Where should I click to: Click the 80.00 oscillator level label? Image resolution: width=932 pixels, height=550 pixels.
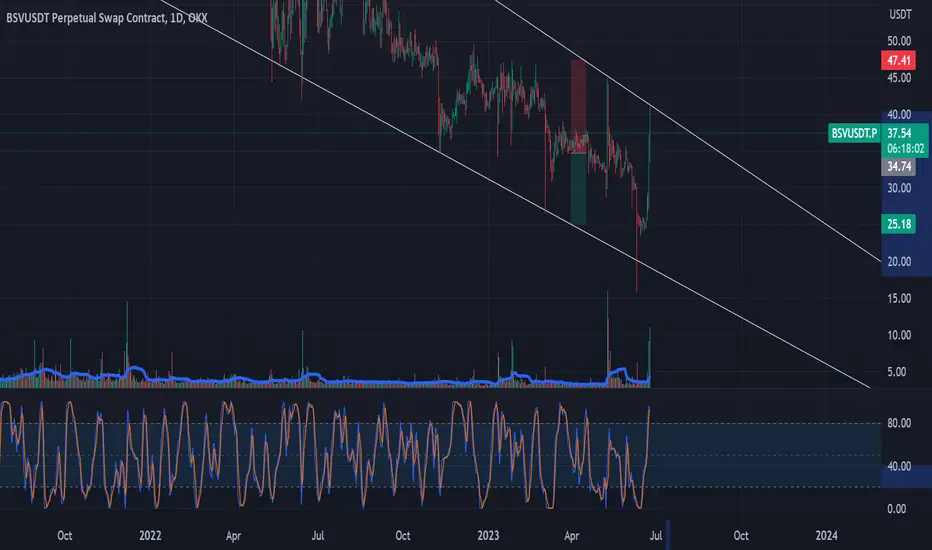click(x=899, y=423)
